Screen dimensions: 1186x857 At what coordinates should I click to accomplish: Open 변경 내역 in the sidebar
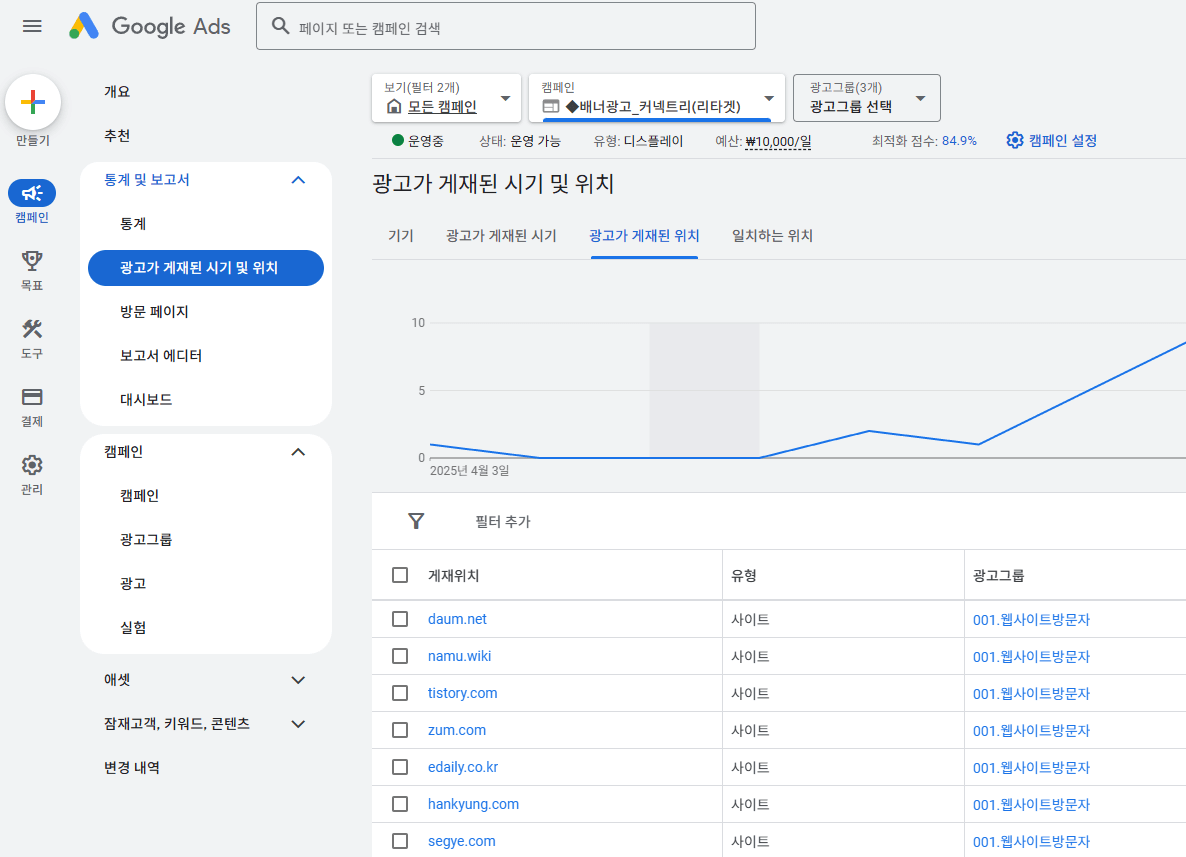tap(132, 768)
